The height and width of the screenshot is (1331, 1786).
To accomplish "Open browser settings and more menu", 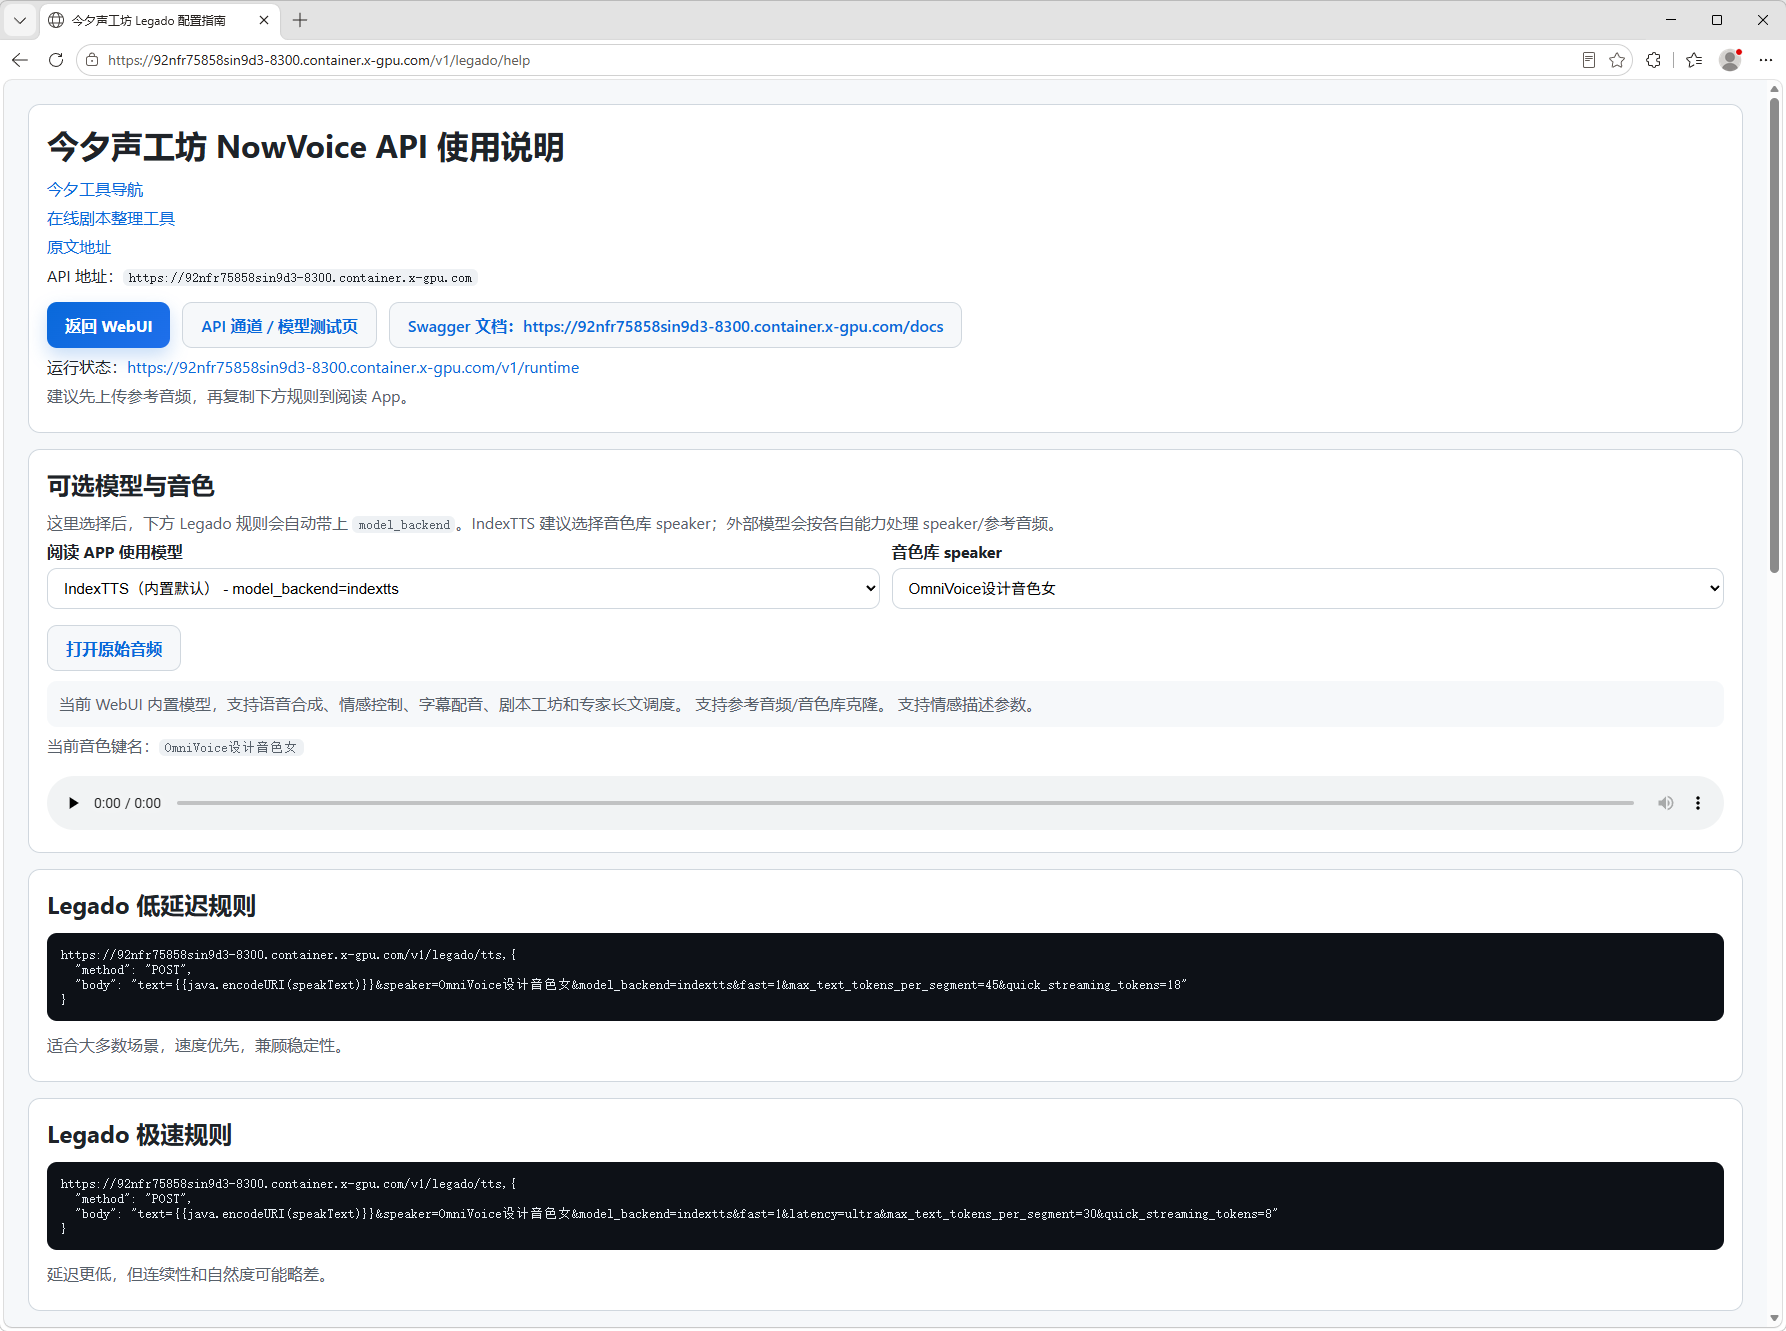I will (1766, 60).
